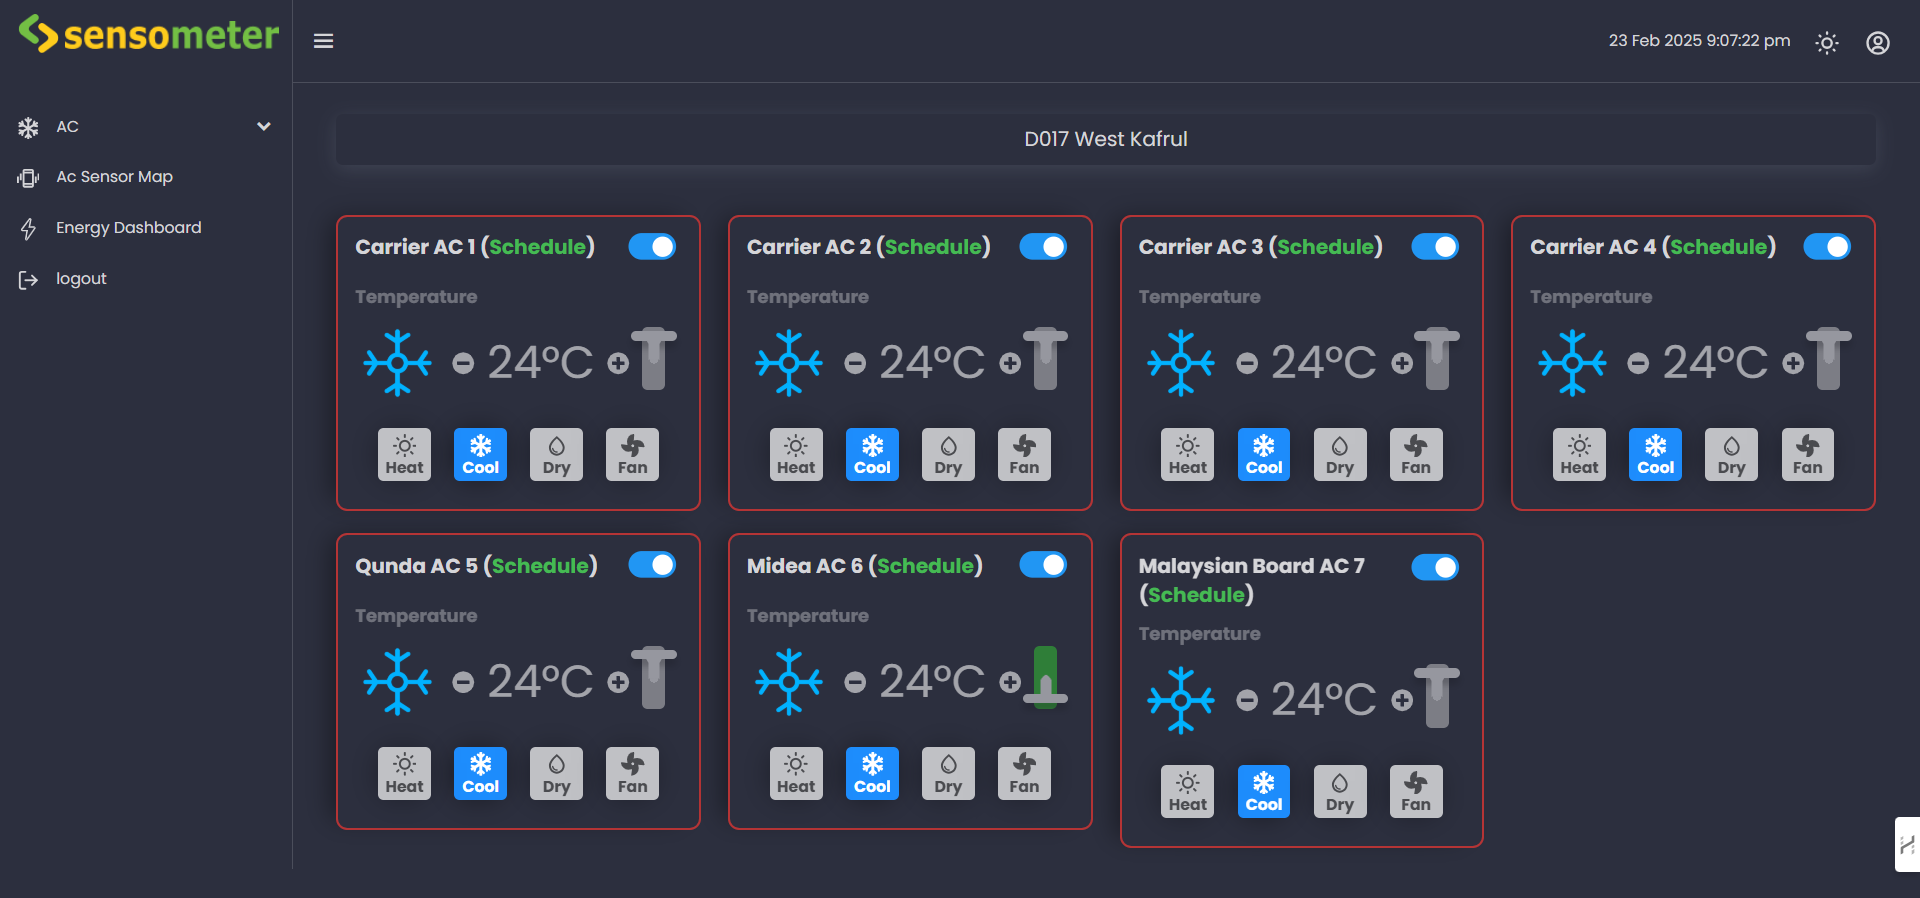
Task: Click the D017 West Kafrul header bar
Action: tap(1105, 139)
